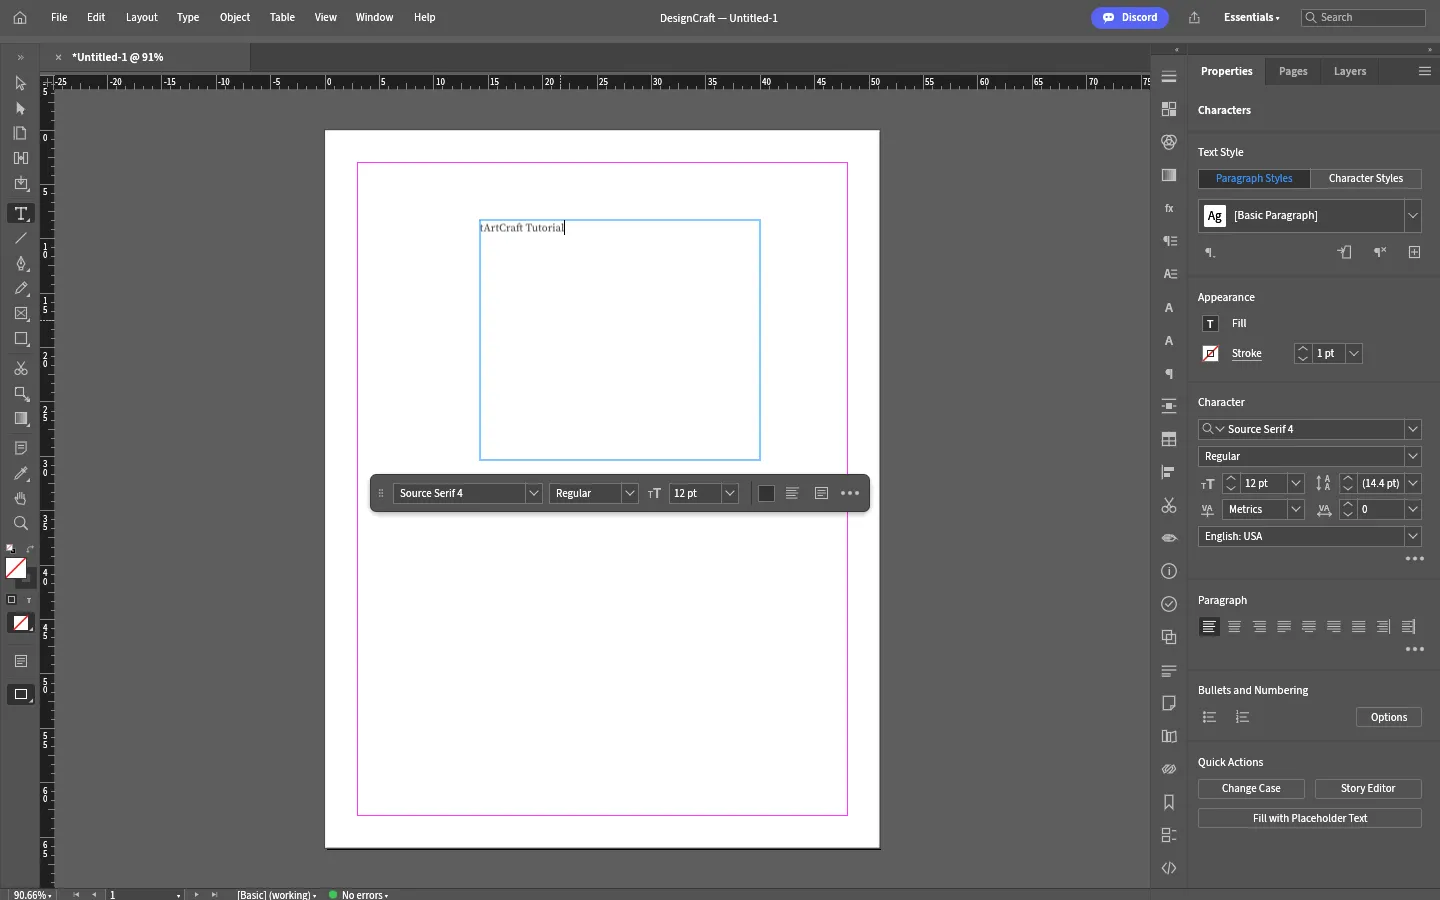Click the numbered list icon
This screenshot has height=900, width=1440.
(1244, 718)
